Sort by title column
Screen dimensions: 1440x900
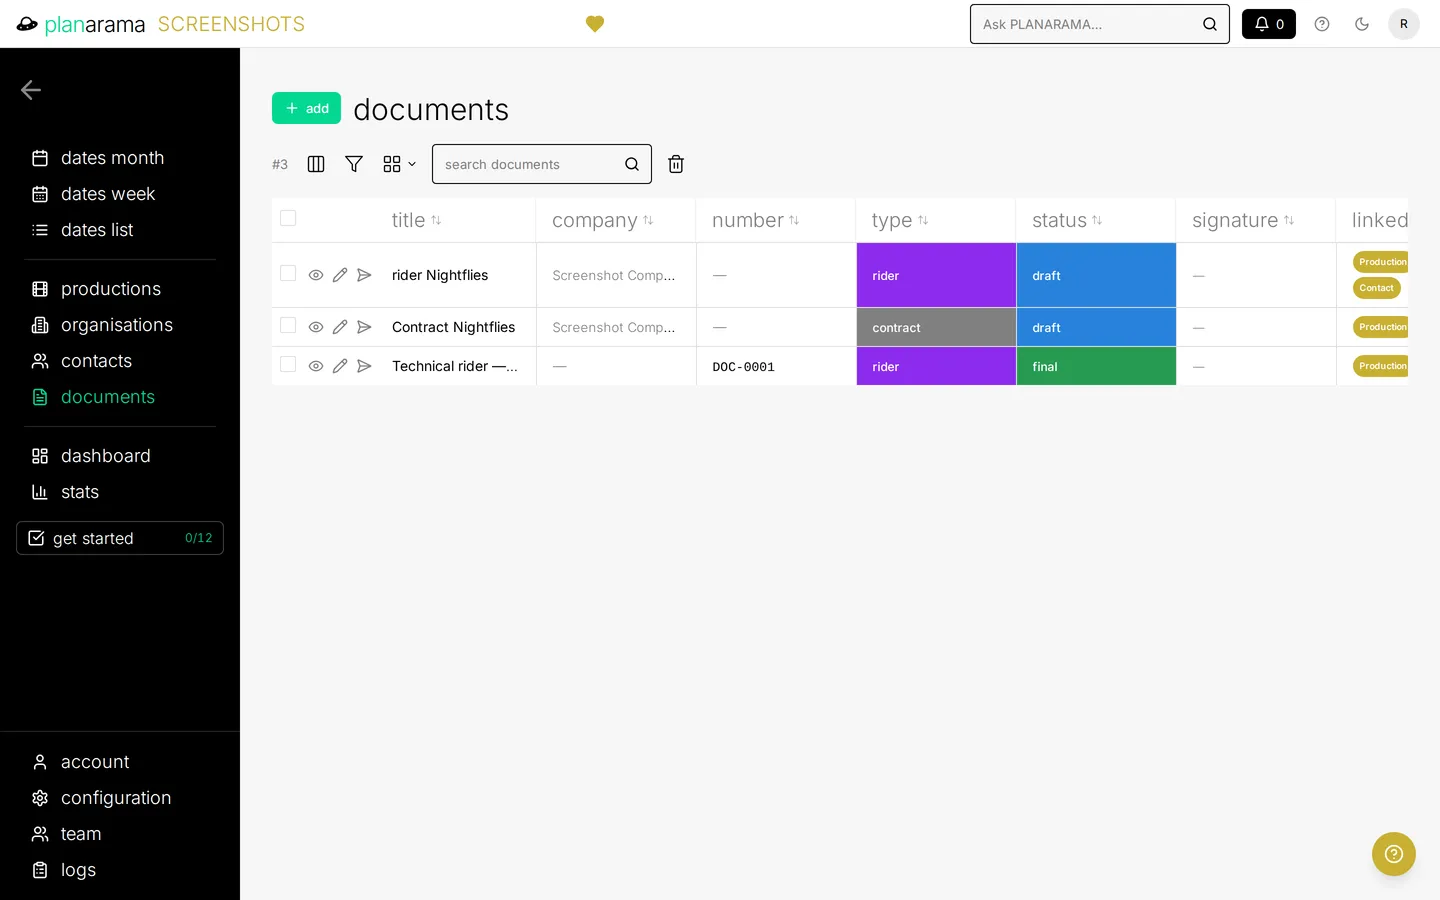(x=416, y=220)
